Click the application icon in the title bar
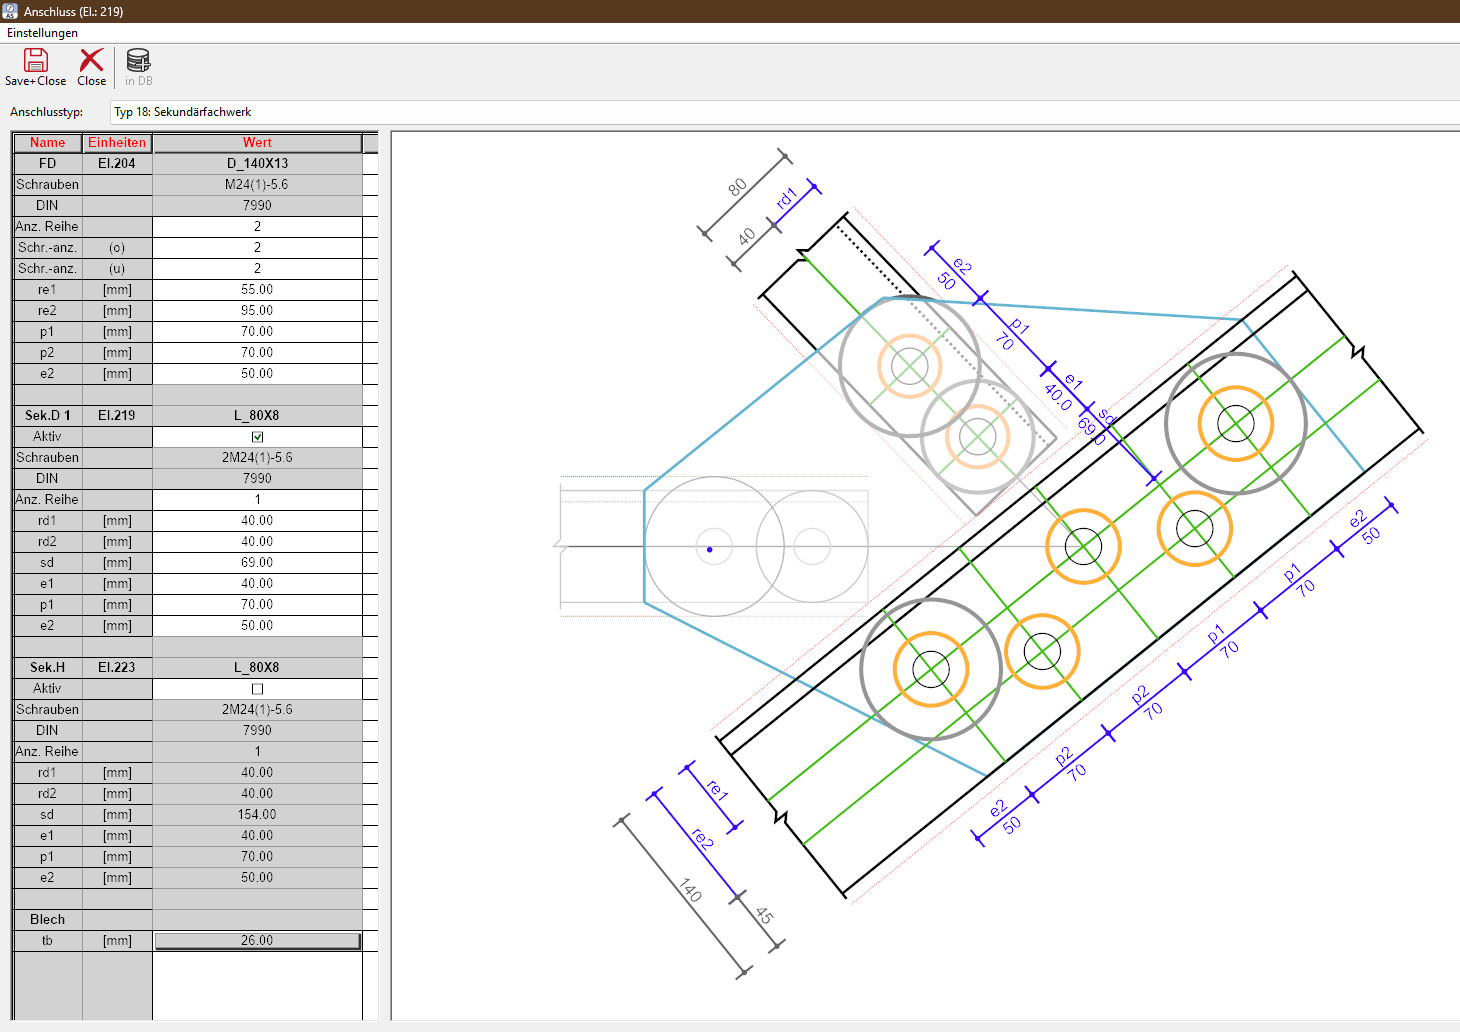Image resolution: width=1460 pixels, height=1032 pixels. click(10, 10)
